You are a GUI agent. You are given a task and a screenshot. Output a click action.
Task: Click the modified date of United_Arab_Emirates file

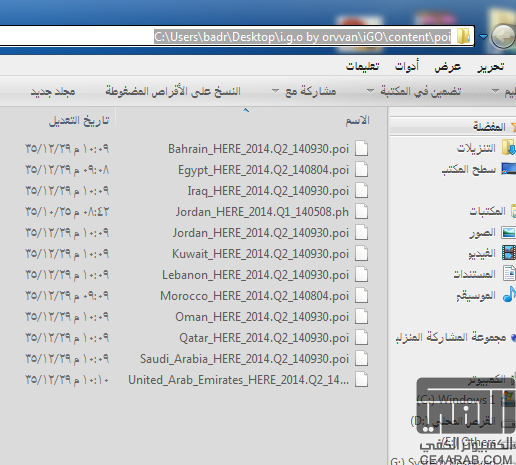coord(67,380)
